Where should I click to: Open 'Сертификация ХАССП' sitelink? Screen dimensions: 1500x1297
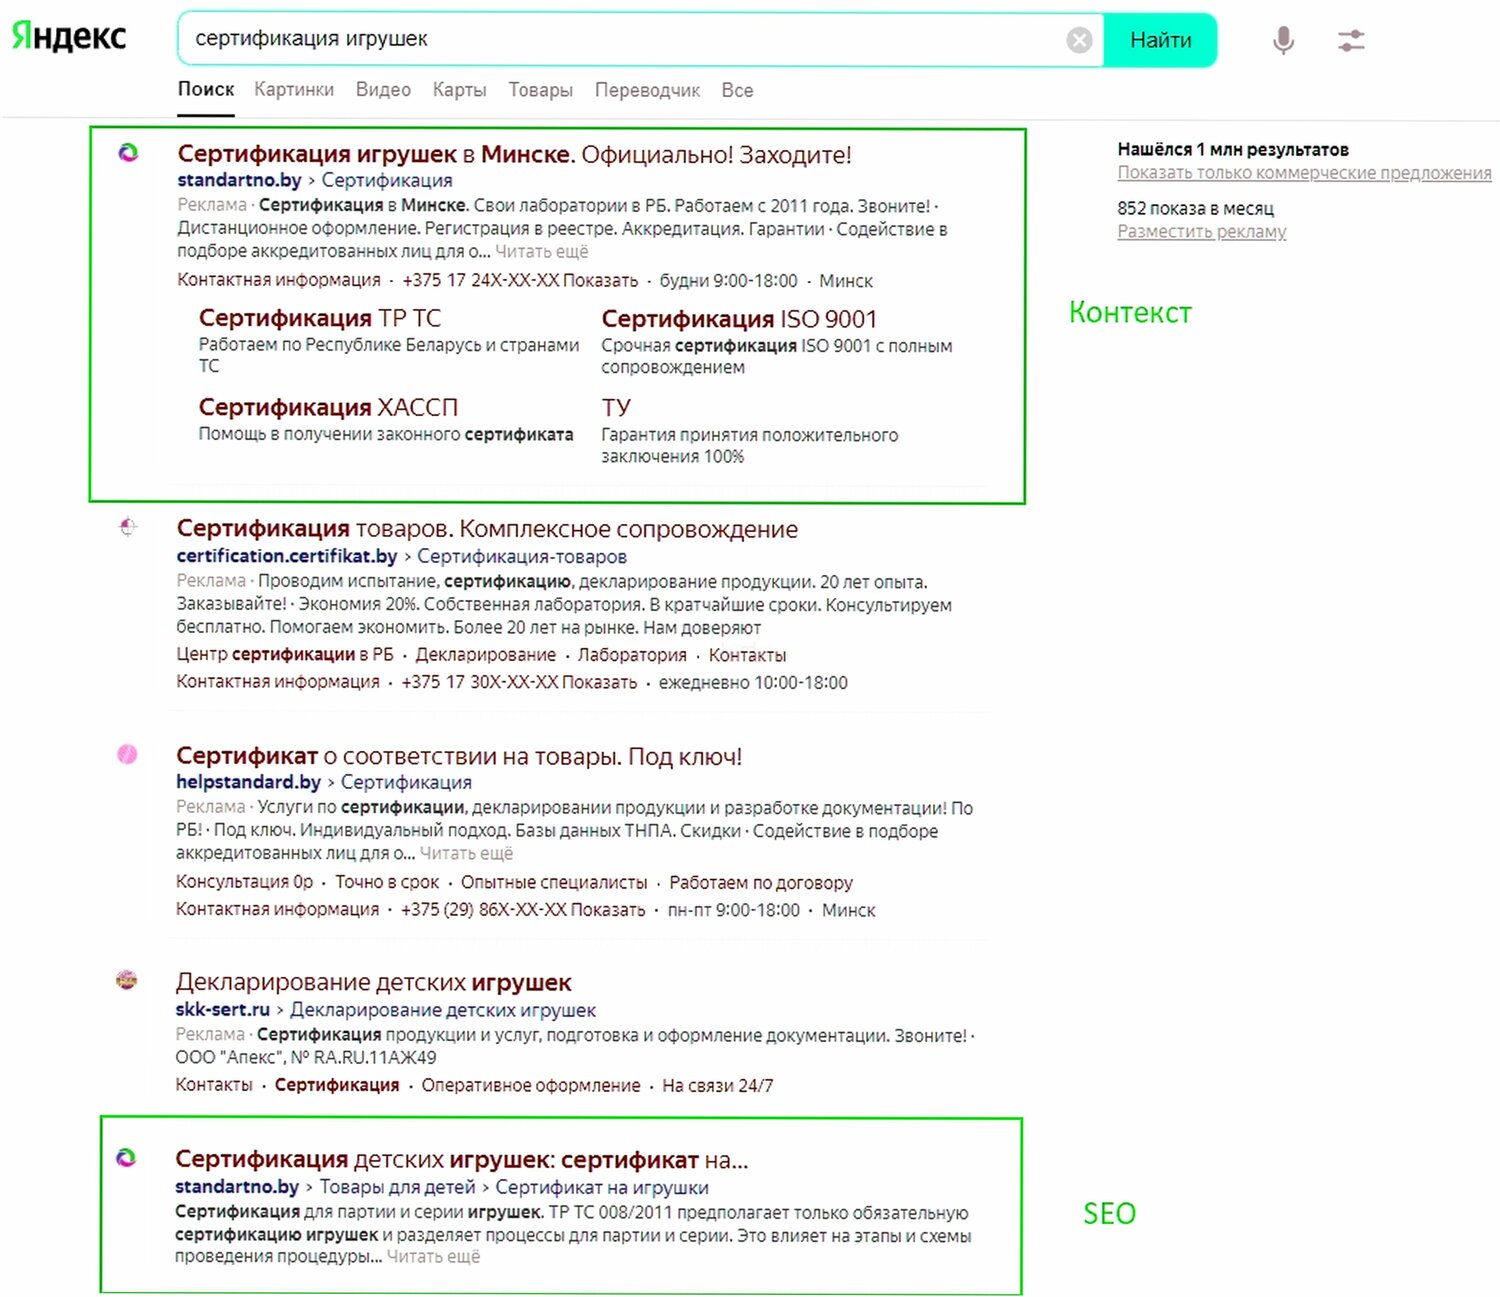[x=328, y=407]
